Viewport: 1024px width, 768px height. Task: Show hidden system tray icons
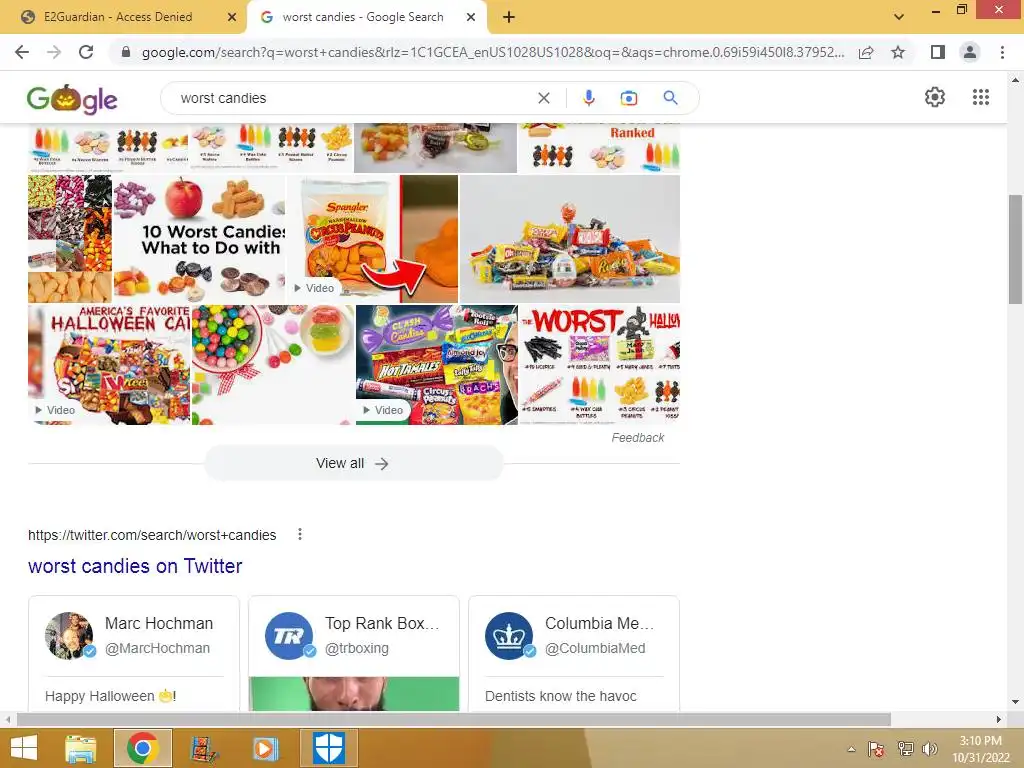[851, 749]
